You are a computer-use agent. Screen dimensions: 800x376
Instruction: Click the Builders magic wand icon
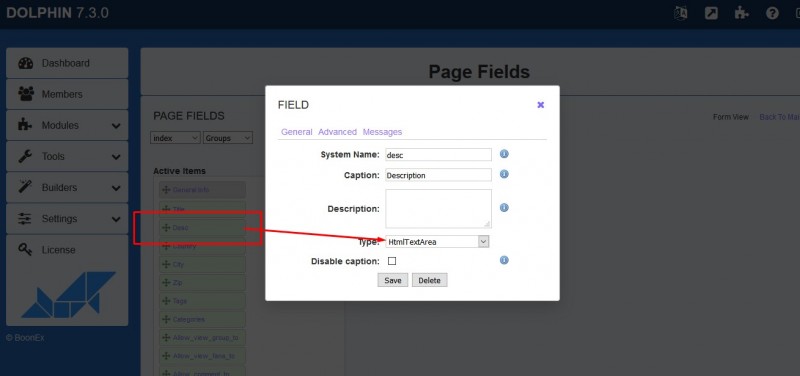click(25, 187)
